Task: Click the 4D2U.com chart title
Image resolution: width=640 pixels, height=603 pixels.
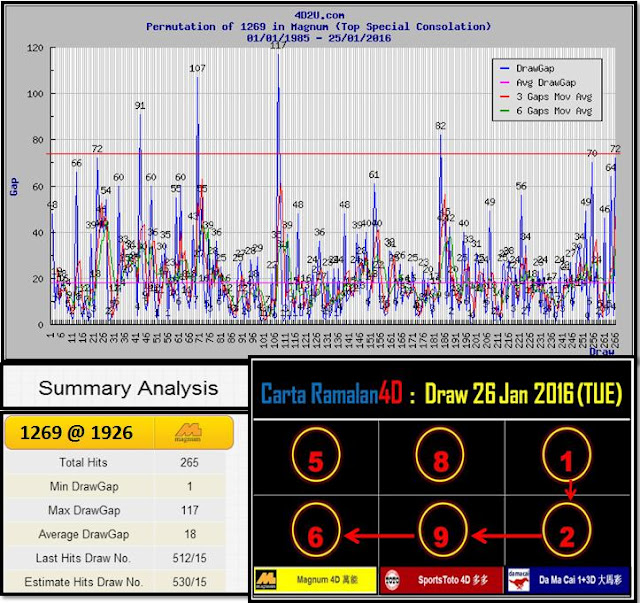Action: [x=319, y=16]
